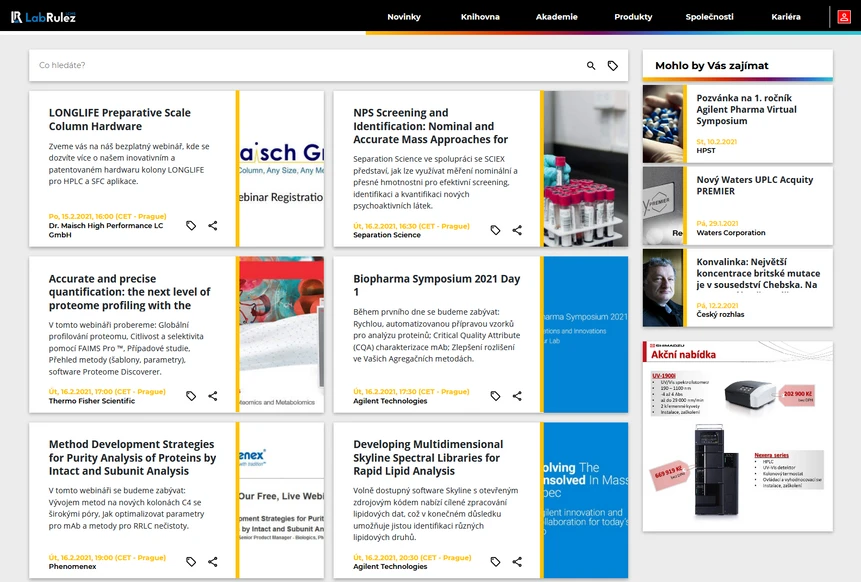
Task: Share the Method Development Strategies webinar
Action: pyautogui.click(x=213, y=562)
